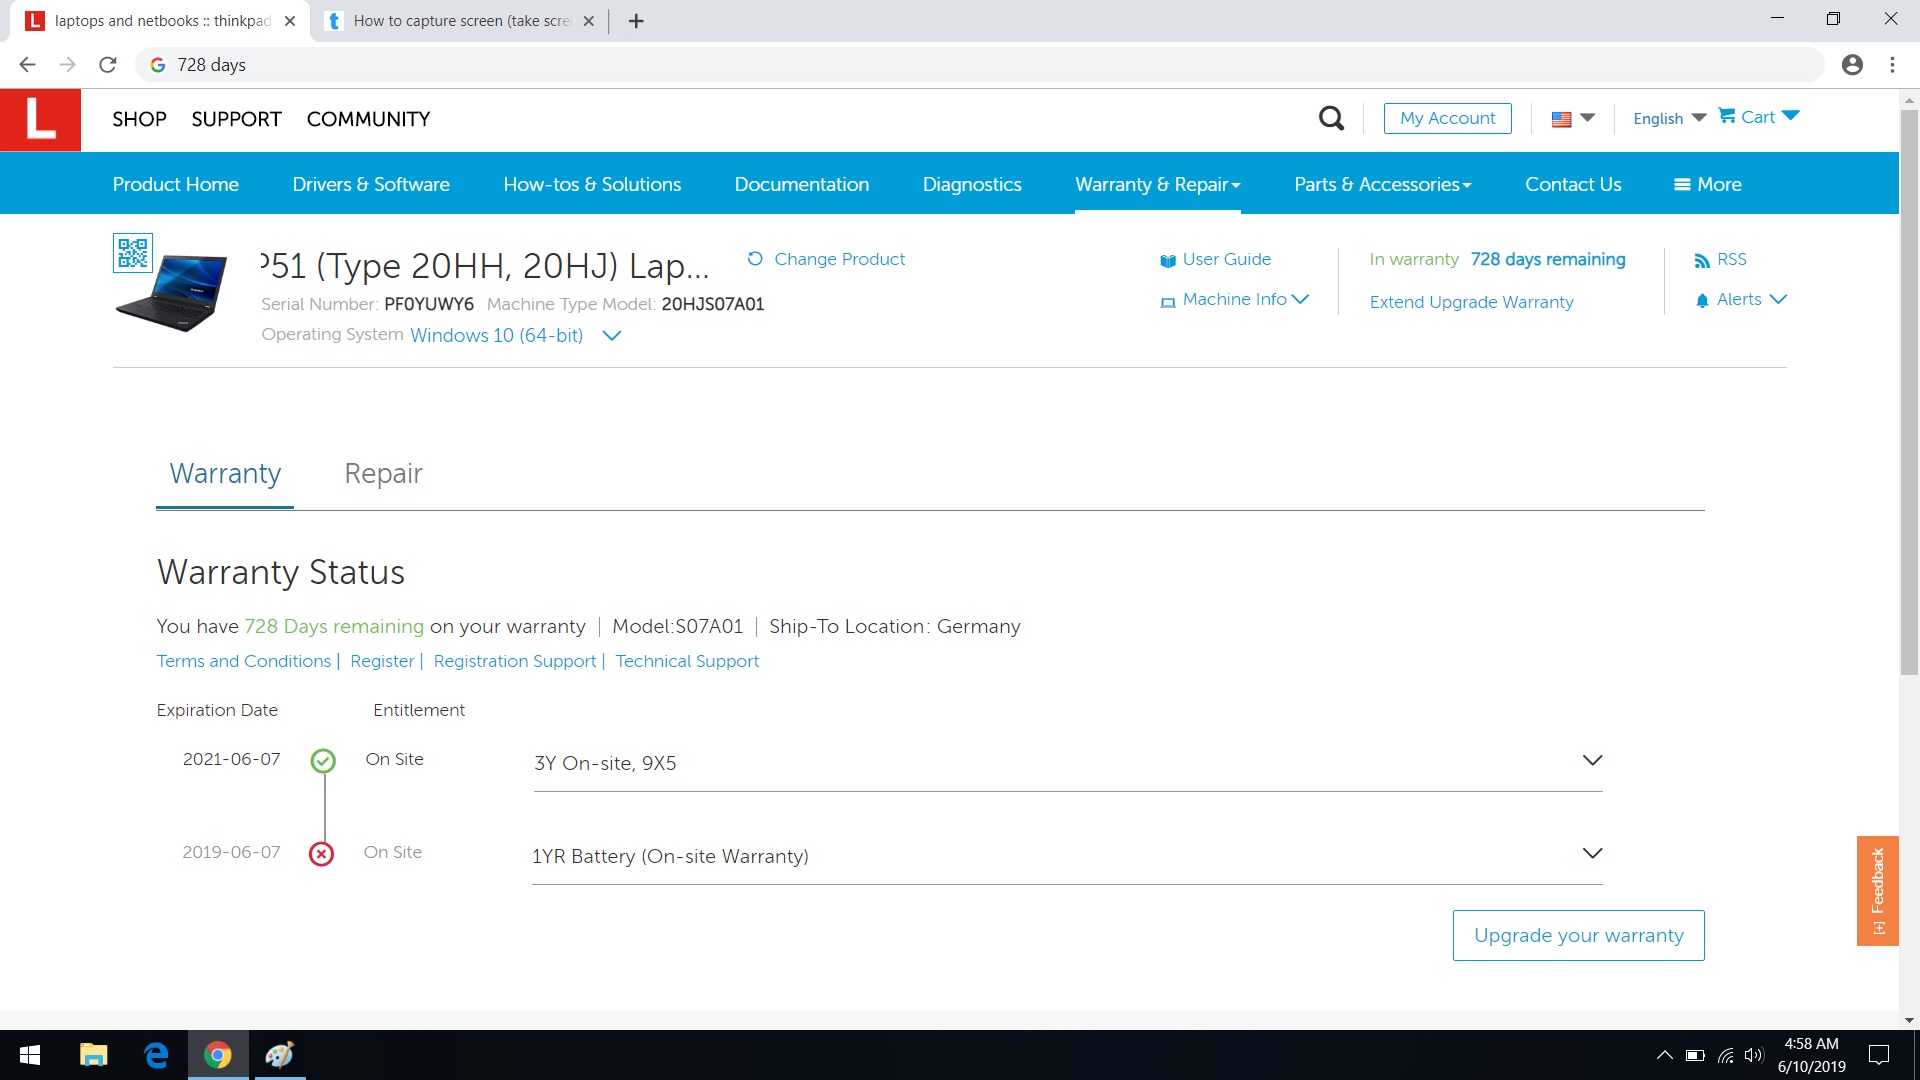Screen dimensions: 1920x1080
Task: Open the shopping Cart icon
Action: (x=1727, y=116)
